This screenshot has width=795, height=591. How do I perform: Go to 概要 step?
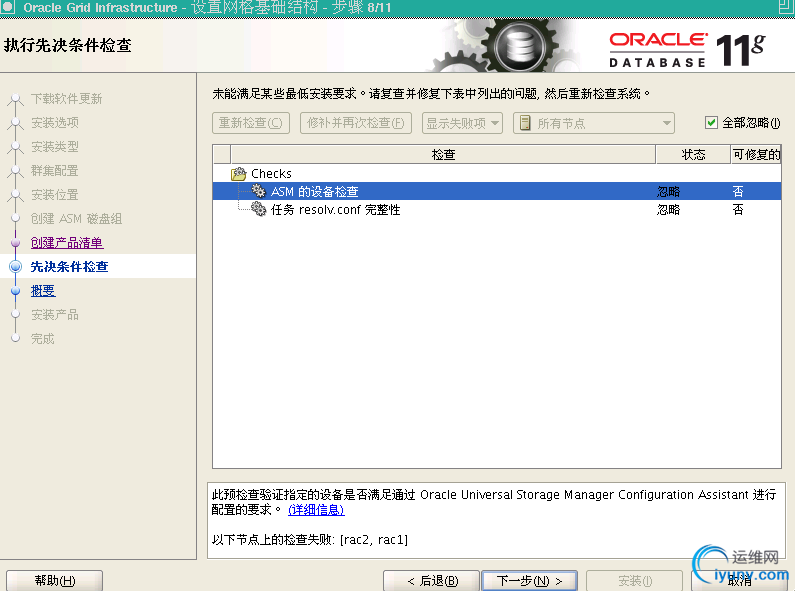[x=43, y=291]
